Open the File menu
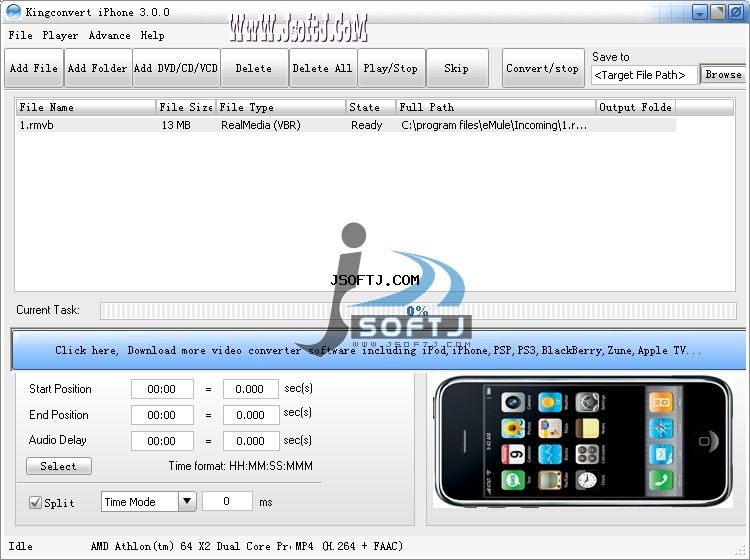 pyautogui.click(x=21, y=35)
